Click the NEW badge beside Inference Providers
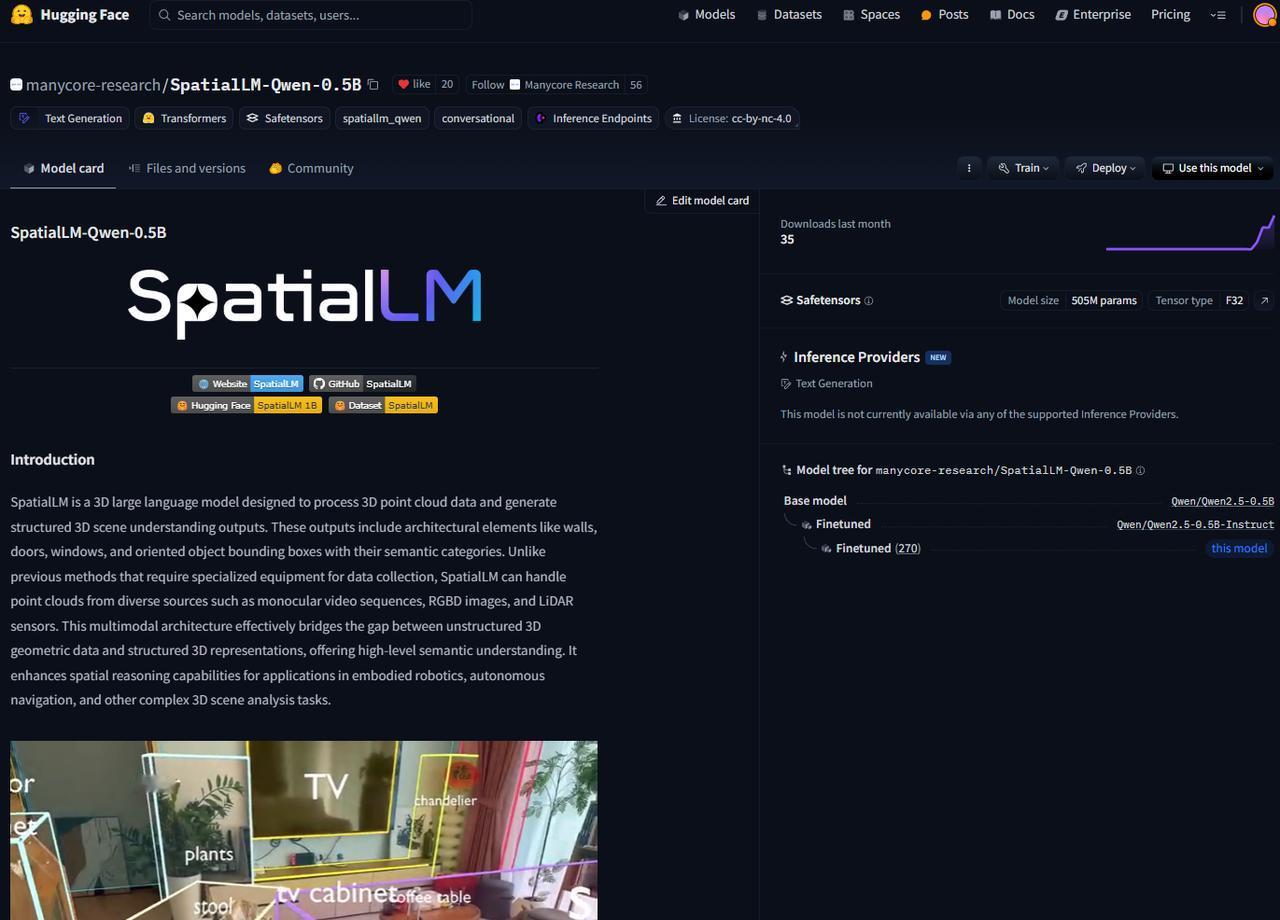Screen dimensions: 1280x920 pyautogui.click(x=938, y=357)
